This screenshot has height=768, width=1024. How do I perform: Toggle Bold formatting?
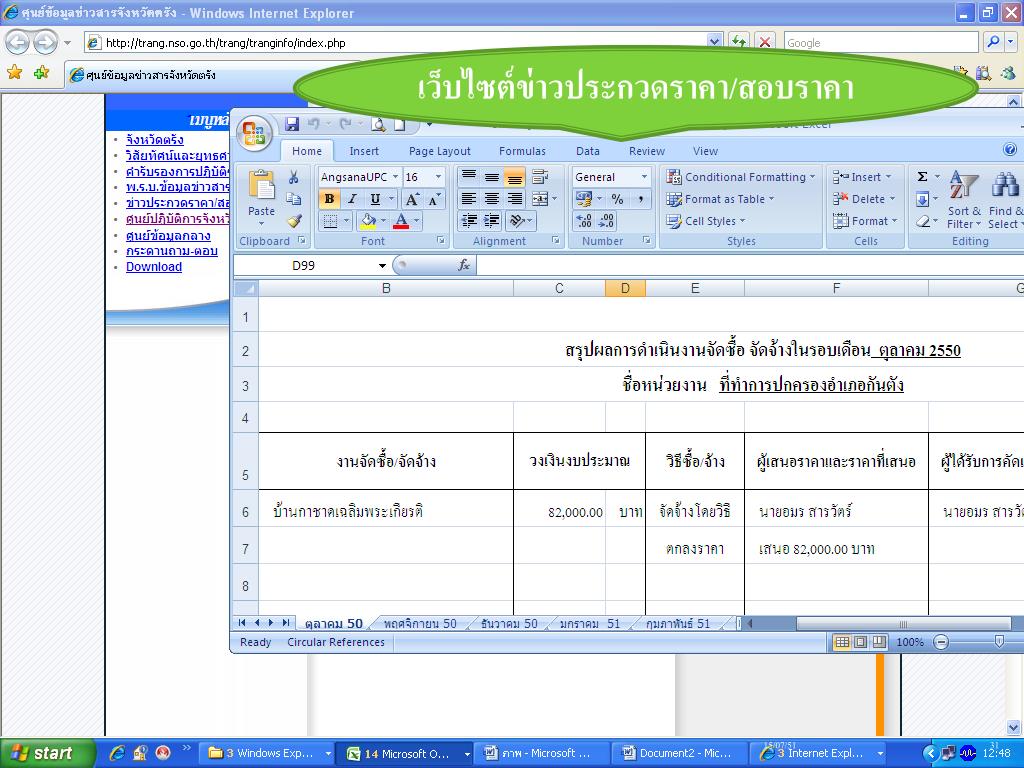(329, 199)
